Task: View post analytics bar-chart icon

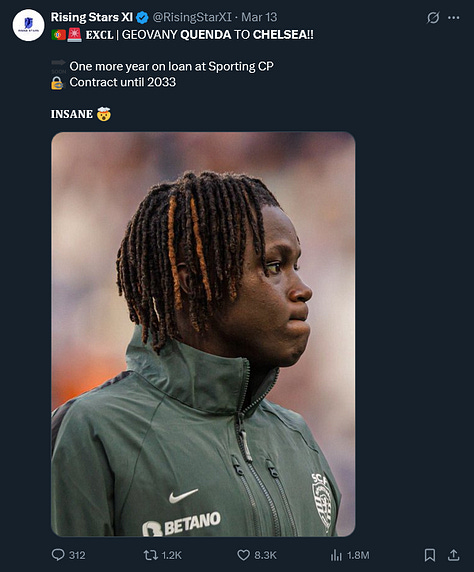Action: pyautogui.click(x=336, y=555)
